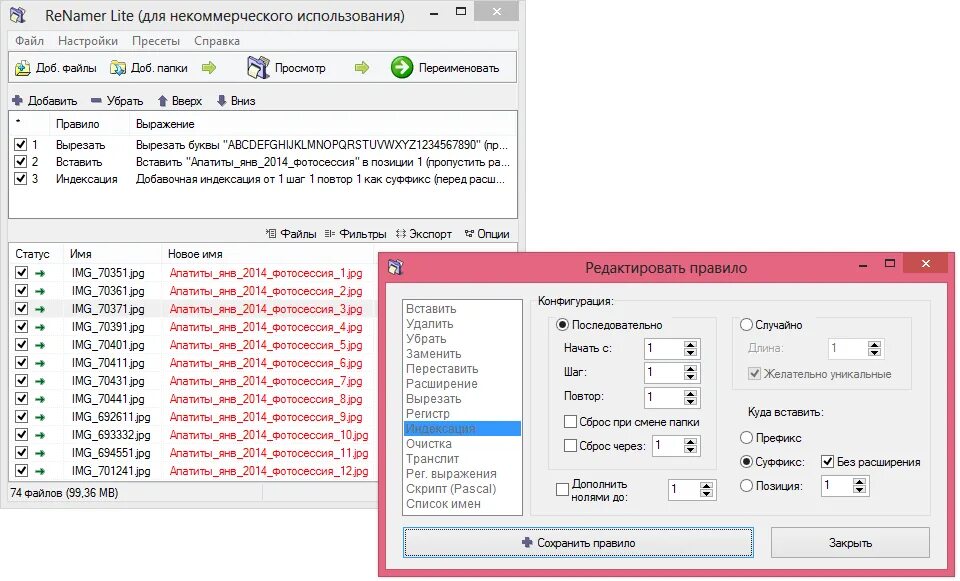Uncheck file IMG_70371.jpg checkbox
This screenshot has width=960, height=581.
[x=21, y=309]
